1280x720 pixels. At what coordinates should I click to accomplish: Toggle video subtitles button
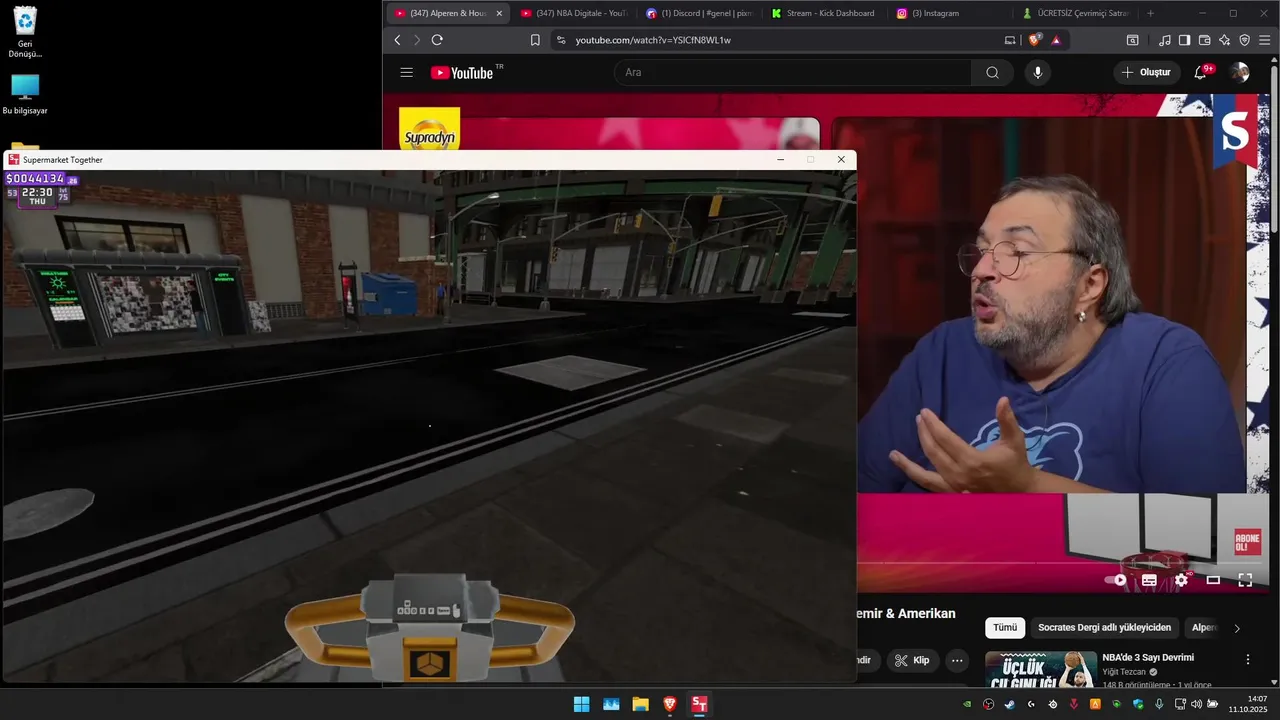point(1149,579)
